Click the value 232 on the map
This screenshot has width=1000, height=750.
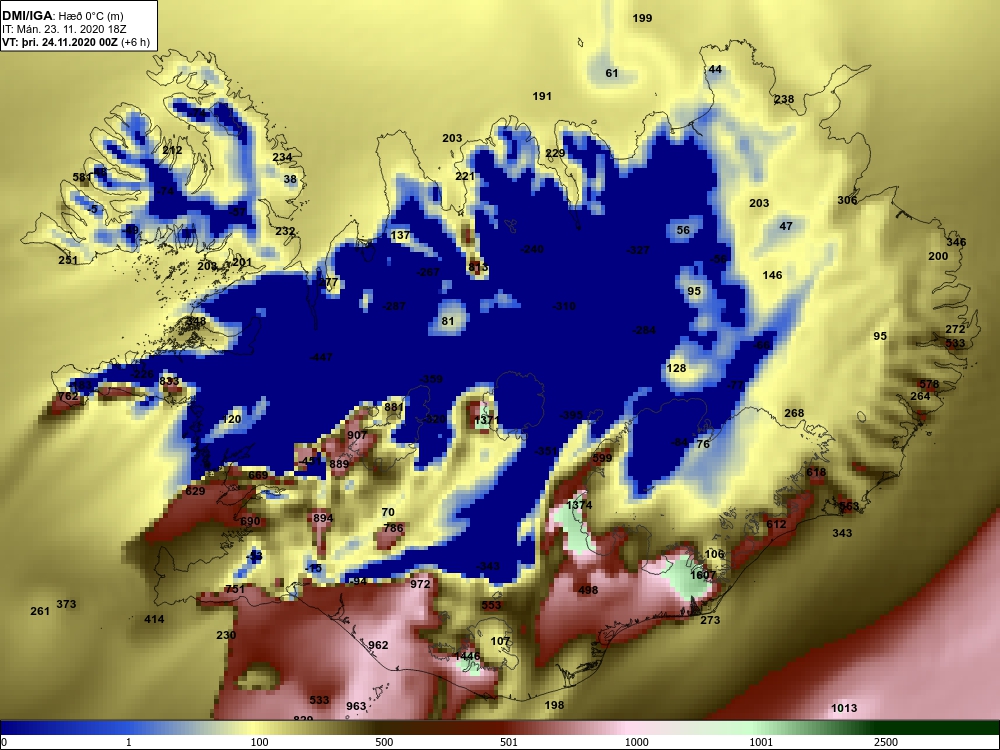[285, 231]
